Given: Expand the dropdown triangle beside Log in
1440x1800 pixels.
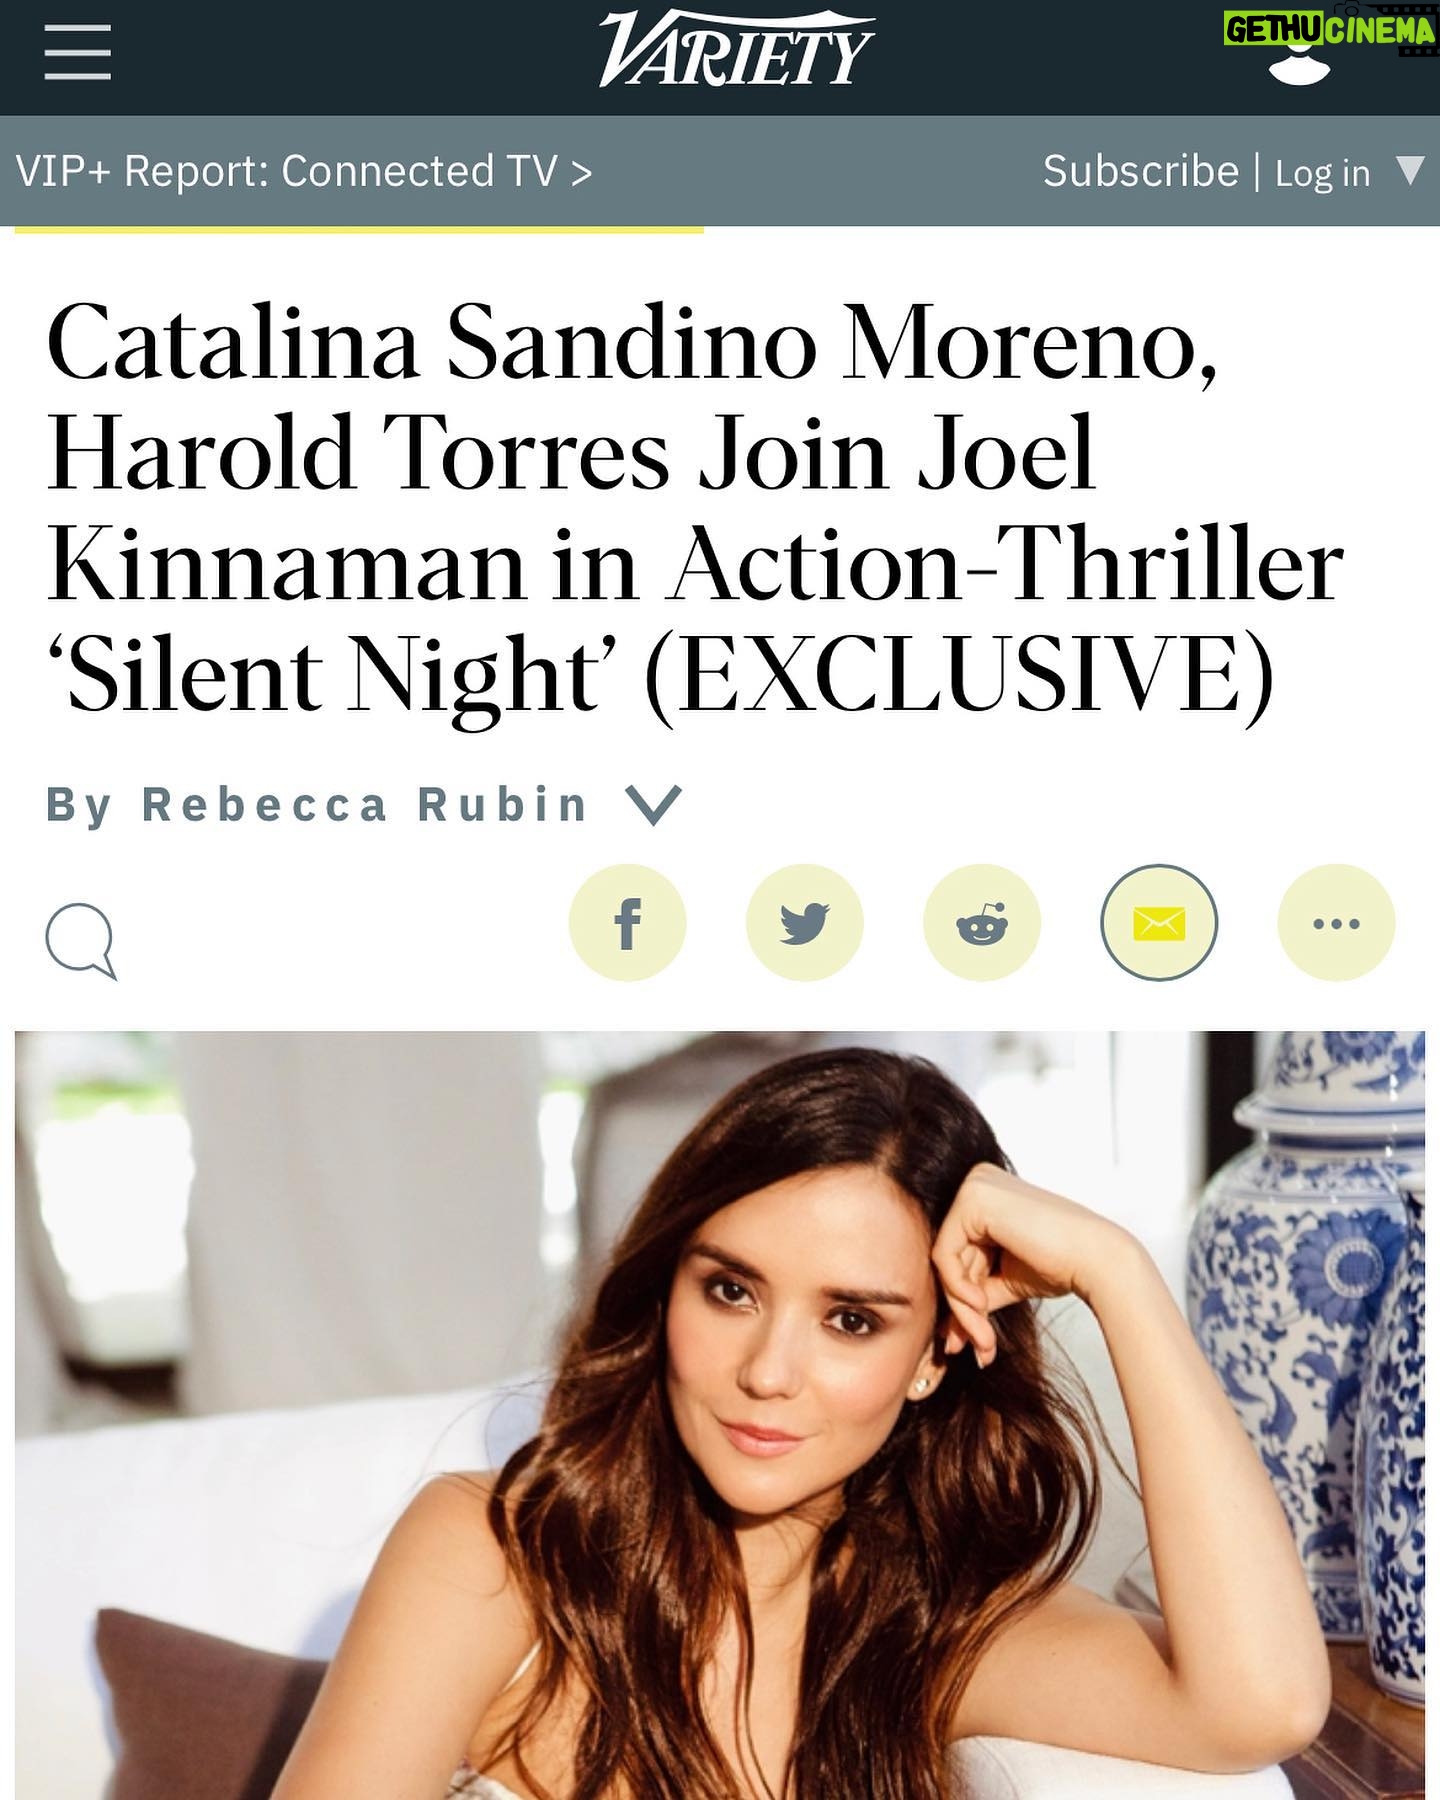Looking at the screenshot, I should pos(1410,171).
